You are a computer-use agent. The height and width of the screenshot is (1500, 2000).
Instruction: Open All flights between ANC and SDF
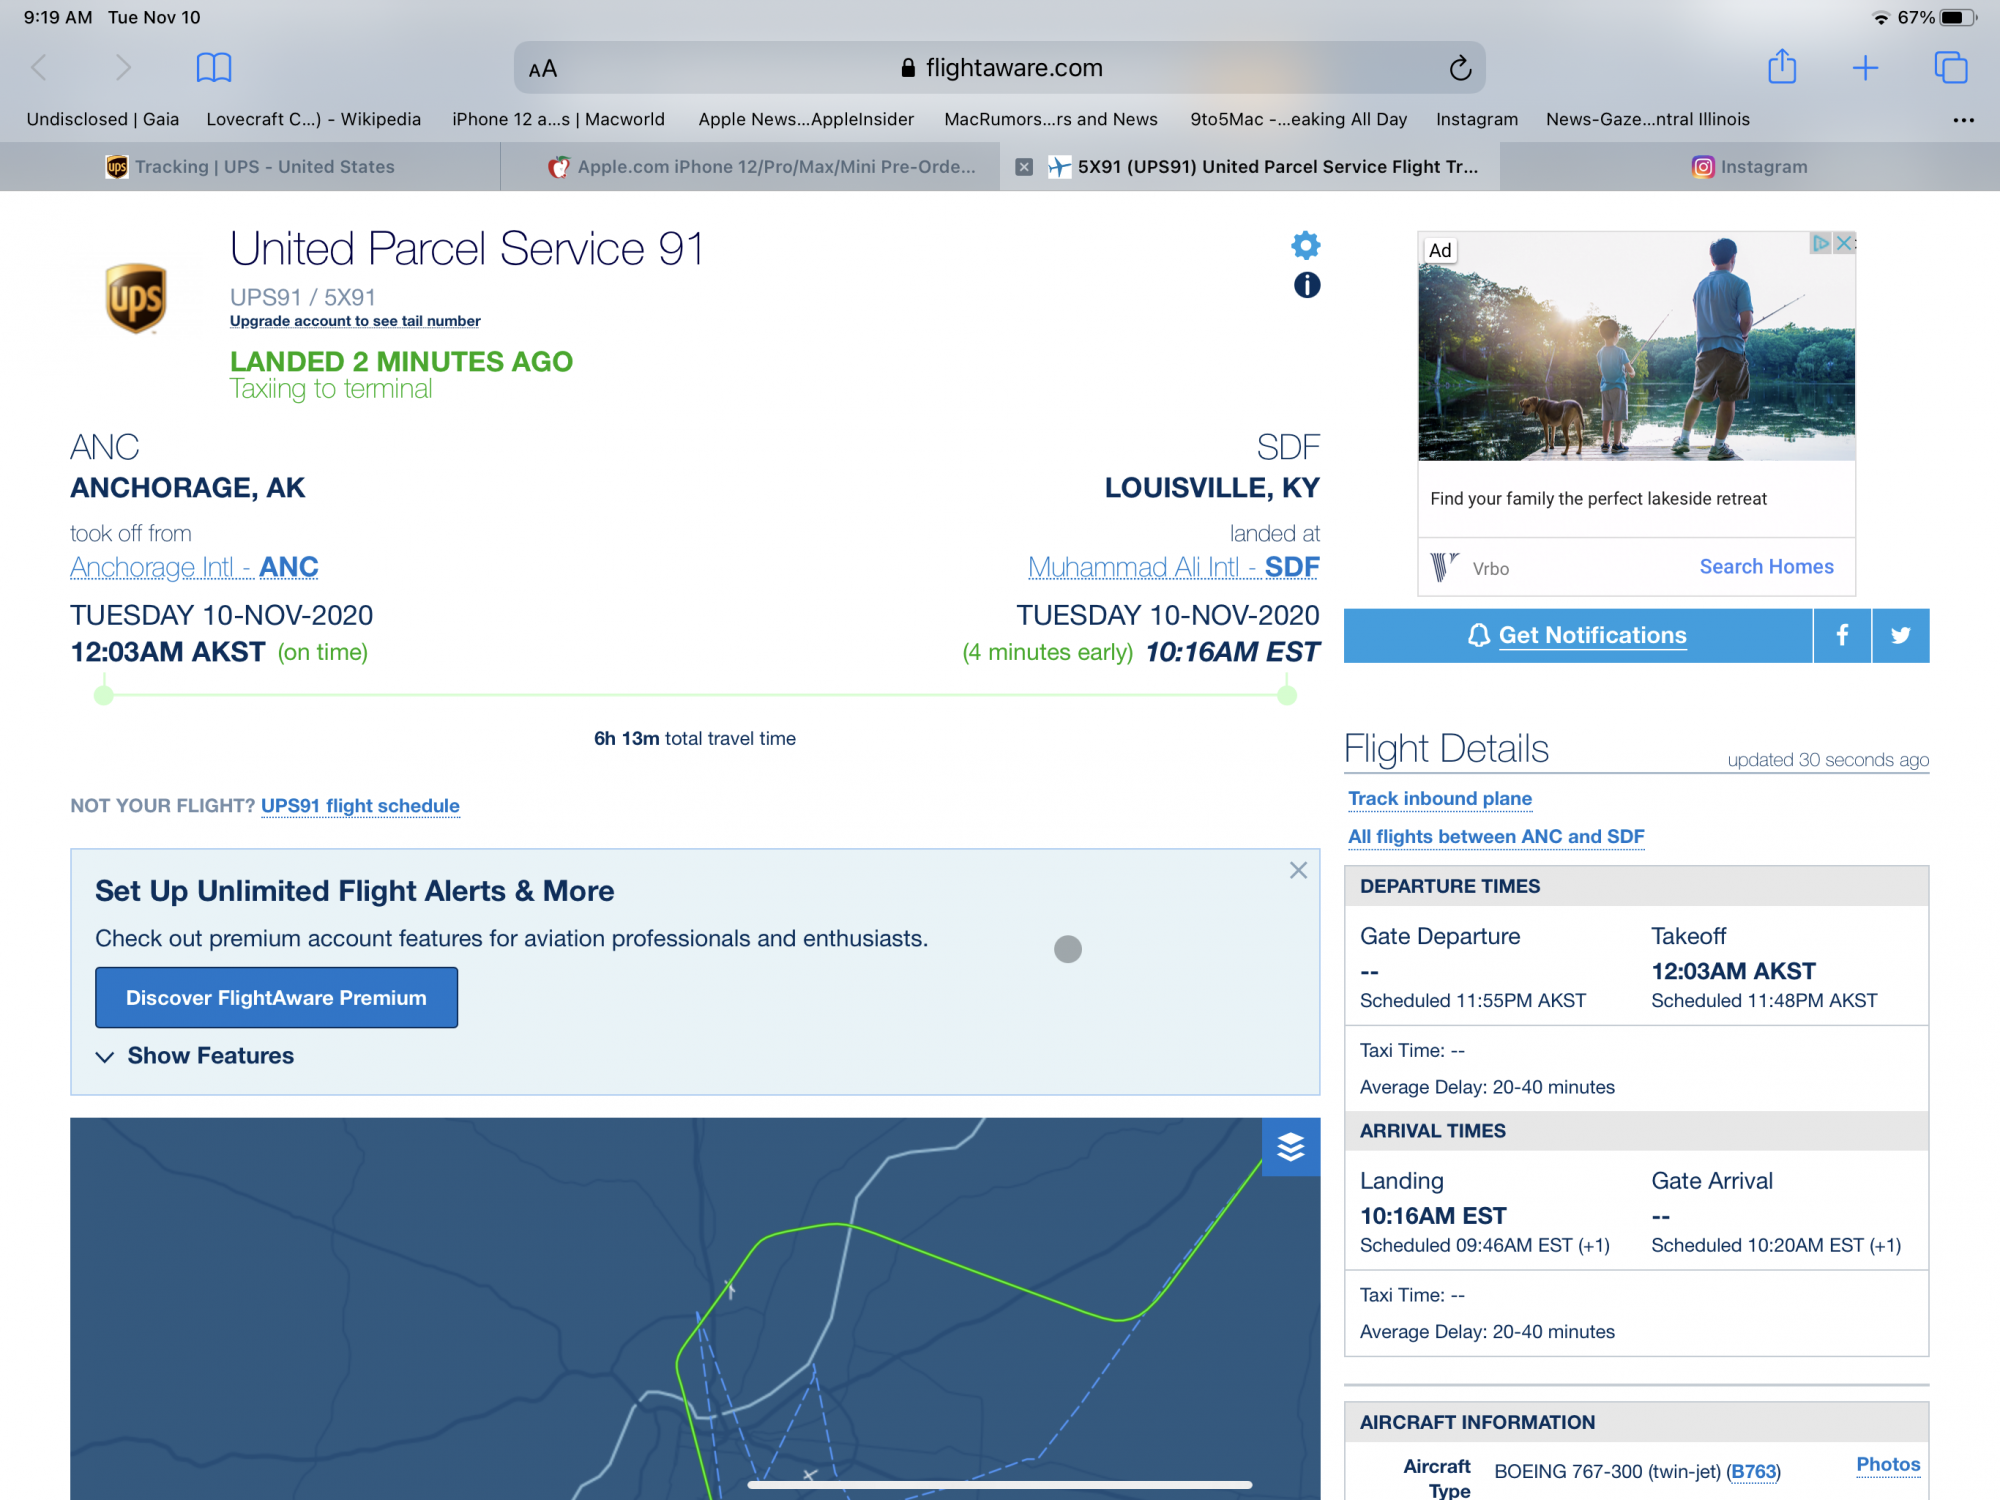tap(1496, 836)
